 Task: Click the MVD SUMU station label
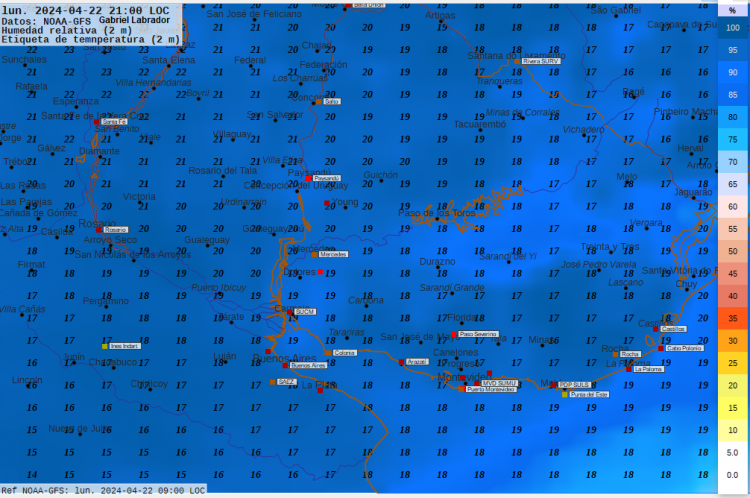click(499, 382)
